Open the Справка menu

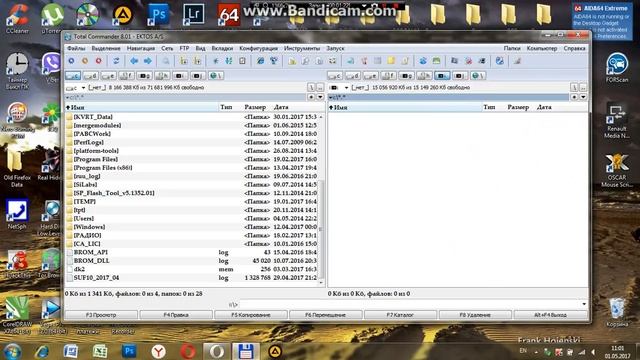574,48
